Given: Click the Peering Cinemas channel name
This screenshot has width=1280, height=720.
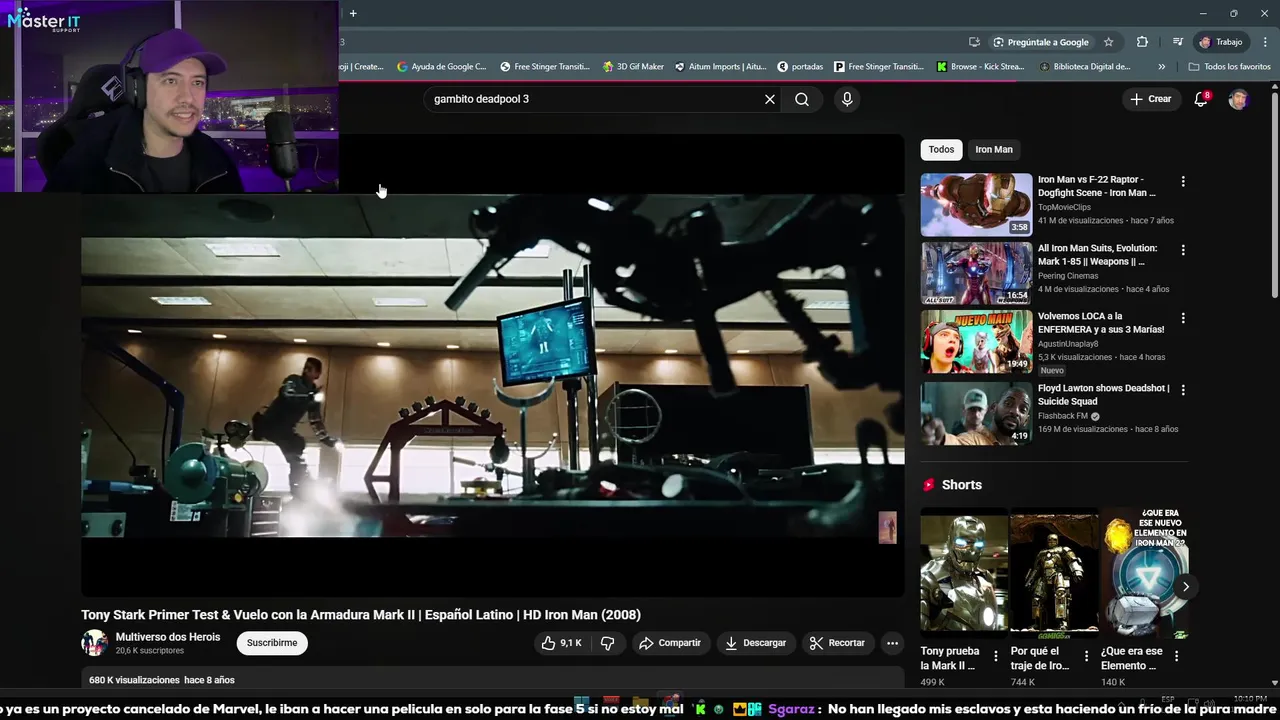Looking at the screenshot, I should click(1068, 276).
